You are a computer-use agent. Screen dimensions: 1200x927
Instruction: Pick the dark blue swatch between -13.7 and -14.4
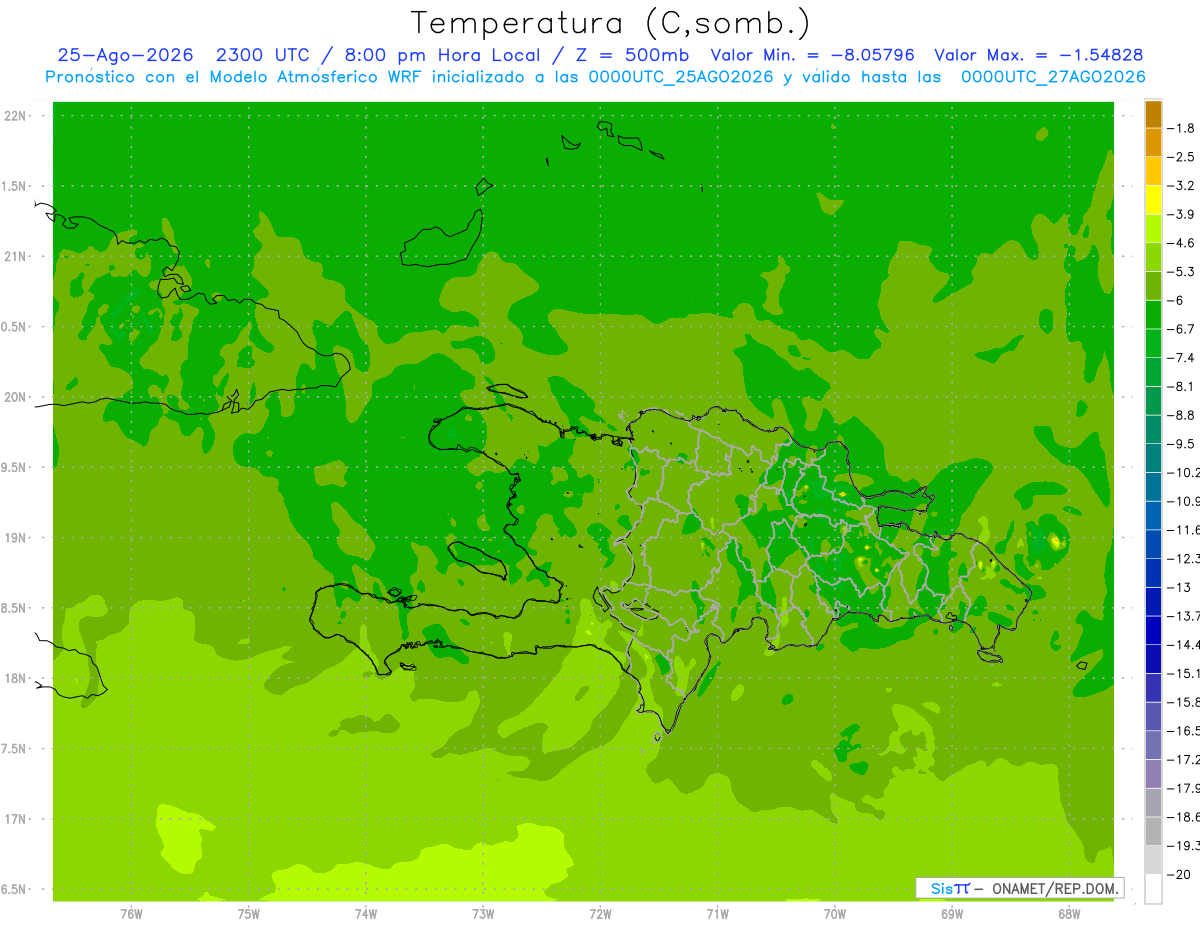[1153, 630]
